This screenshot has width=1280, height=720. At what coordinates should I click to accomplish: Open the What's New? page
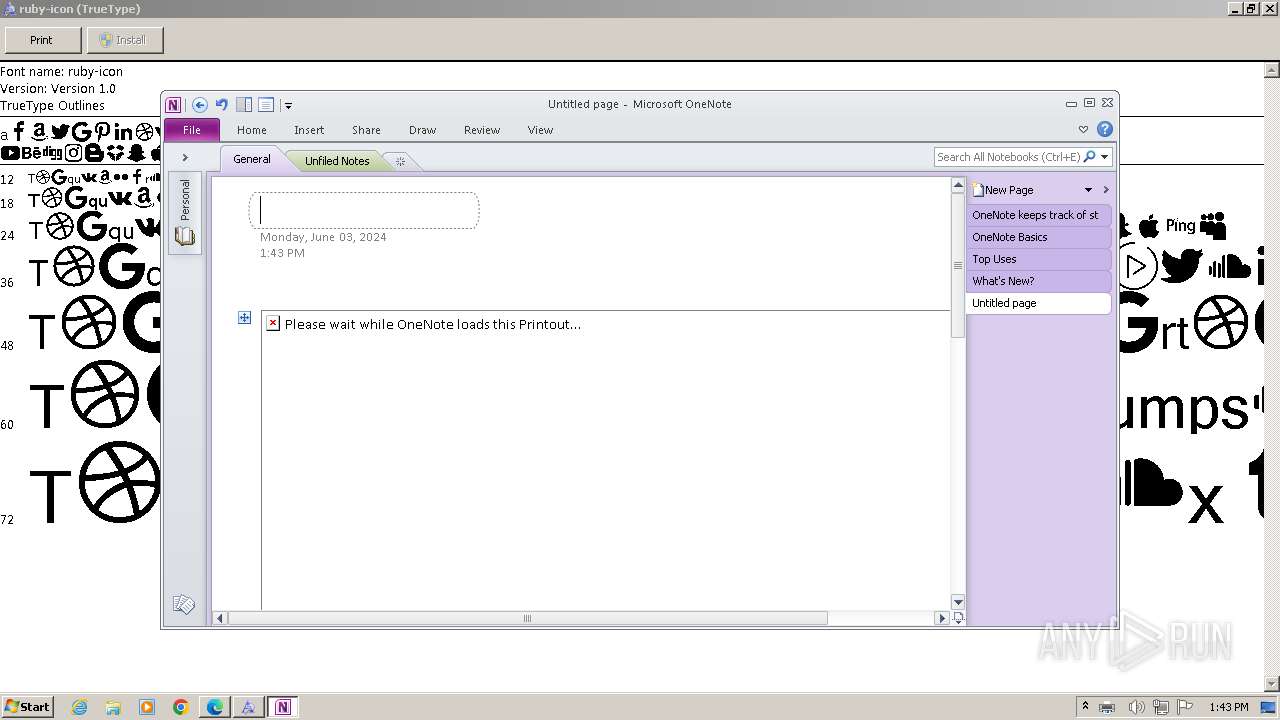tap(1038, 281)
